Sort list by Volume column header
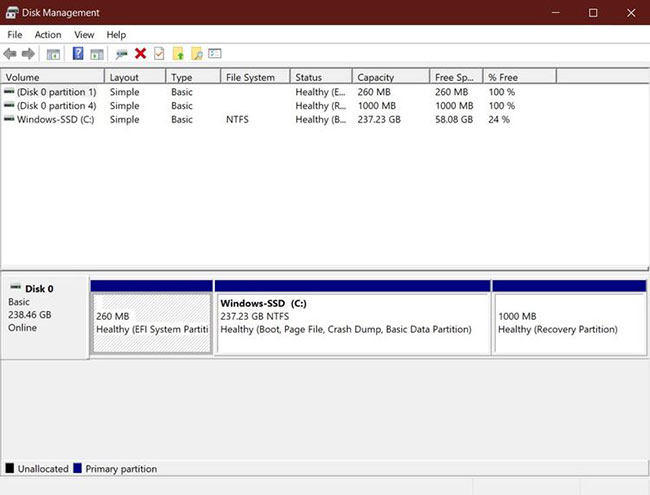650x495 pixels. (52, 77)
